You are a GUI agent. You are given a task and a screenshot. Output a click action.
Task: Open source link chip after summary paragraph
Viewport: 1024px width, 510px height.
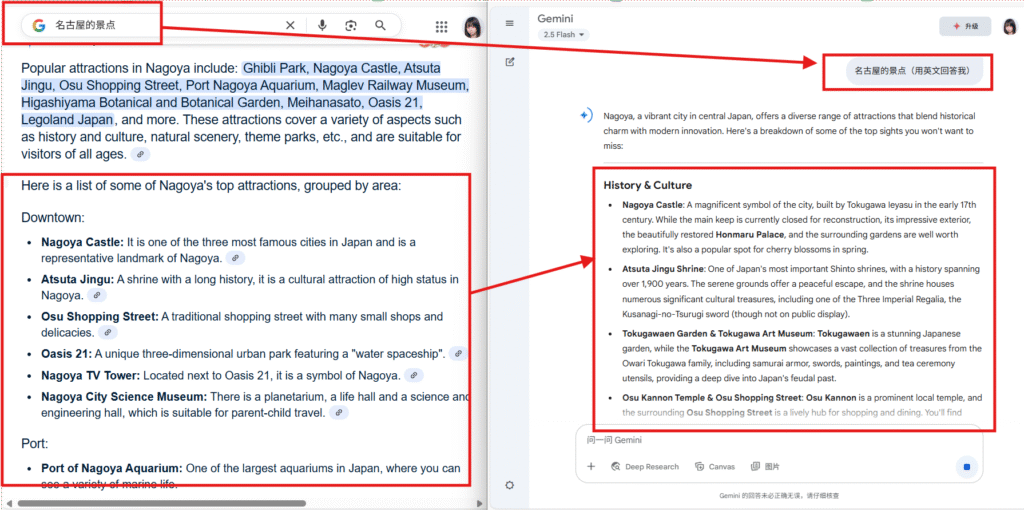(x=140, y=154)
